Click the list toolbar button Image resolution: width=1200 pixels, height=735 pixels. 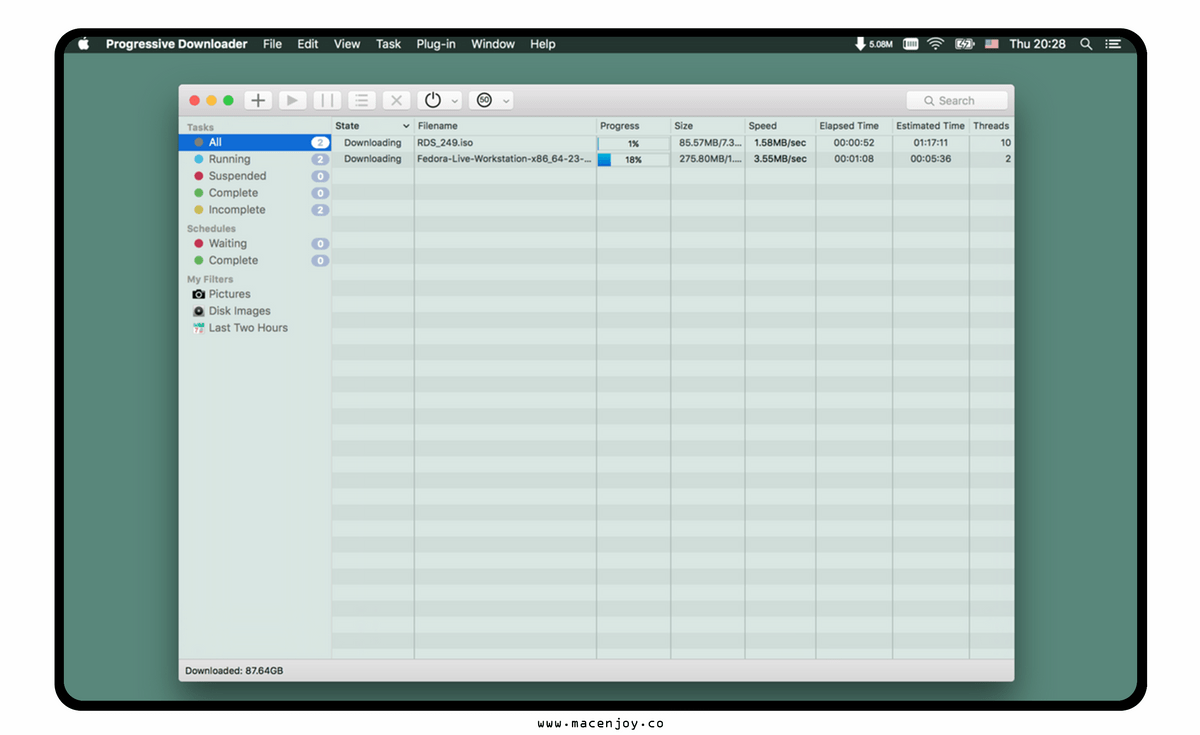pos(362,100)
